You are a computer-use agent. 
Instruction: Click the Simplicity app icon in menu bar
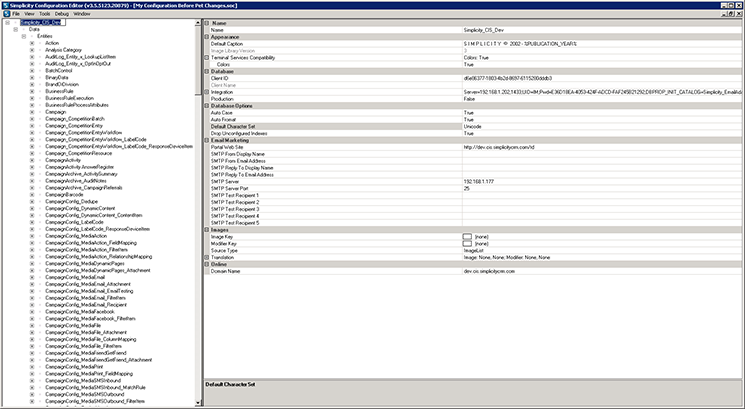click(x=6, y=14)
